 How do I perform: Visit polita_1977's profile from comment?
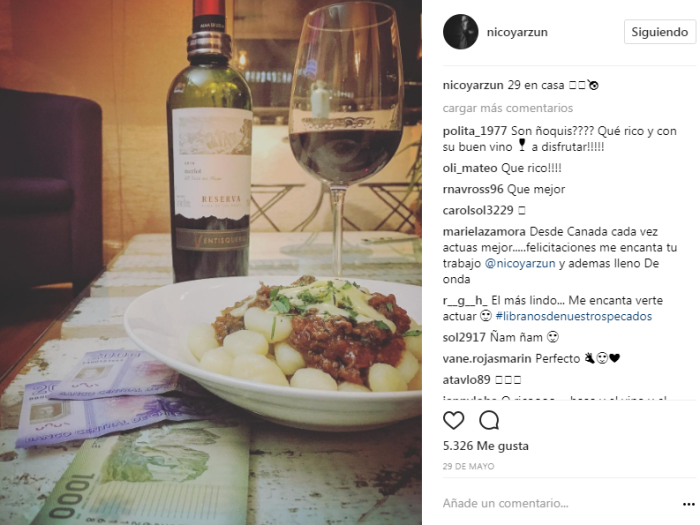coord(475,131)
